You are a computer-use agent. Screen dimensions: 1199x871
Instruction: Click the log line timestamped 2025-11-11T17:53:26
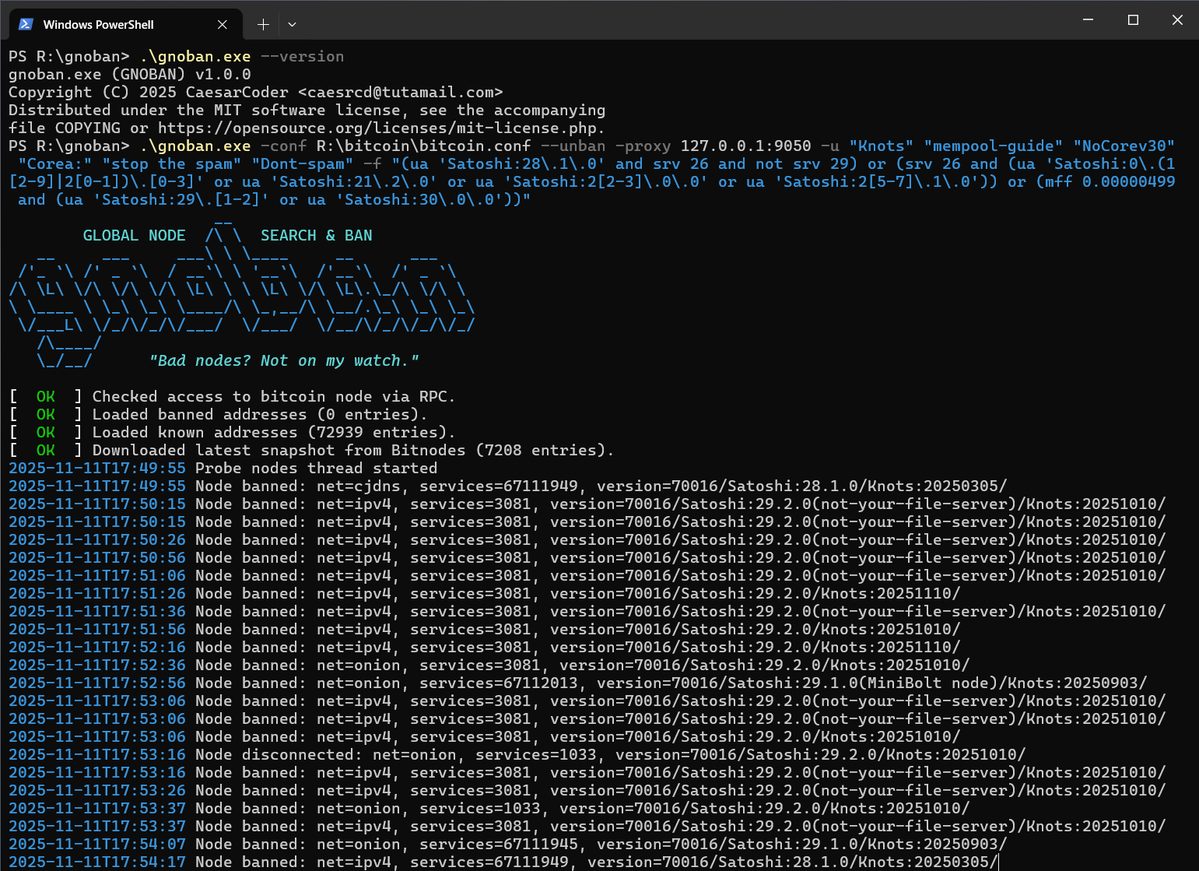(x=587, y=791)
